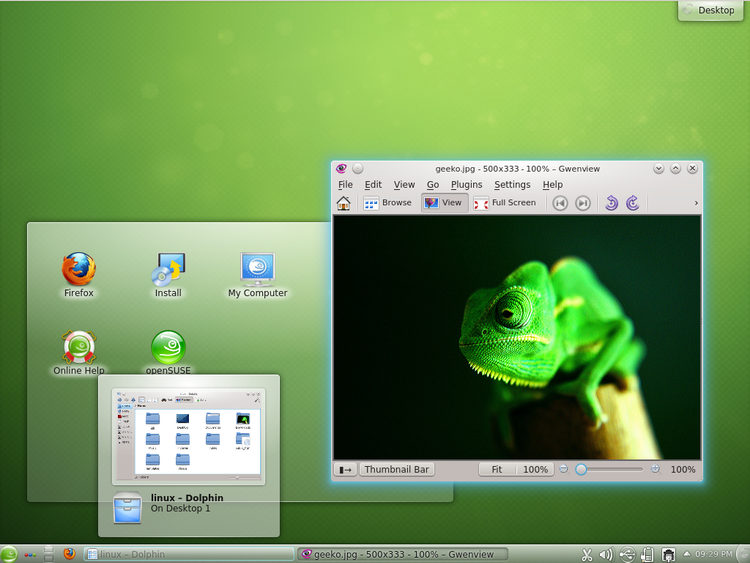Go to the next image

(582, 203)
